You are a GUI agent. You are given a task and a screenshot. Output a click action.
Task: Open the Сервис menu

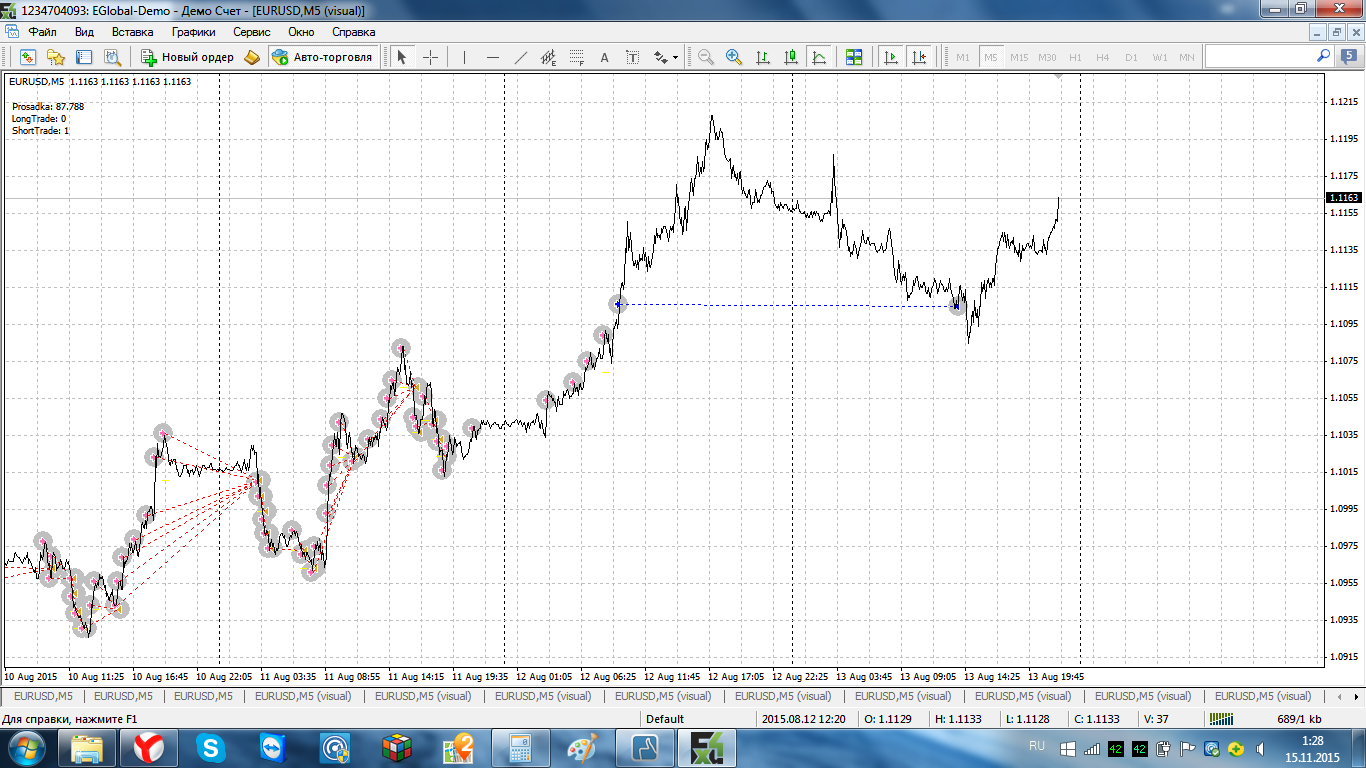click(x=252, y=32)
